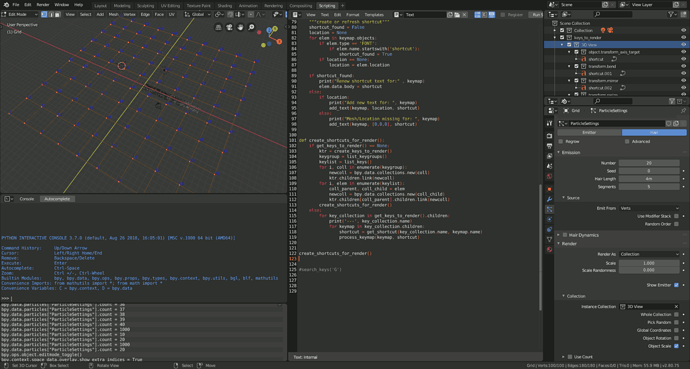Open the Render As Collection dropdown
Screen dimensions: 690x369
(649, 254)
